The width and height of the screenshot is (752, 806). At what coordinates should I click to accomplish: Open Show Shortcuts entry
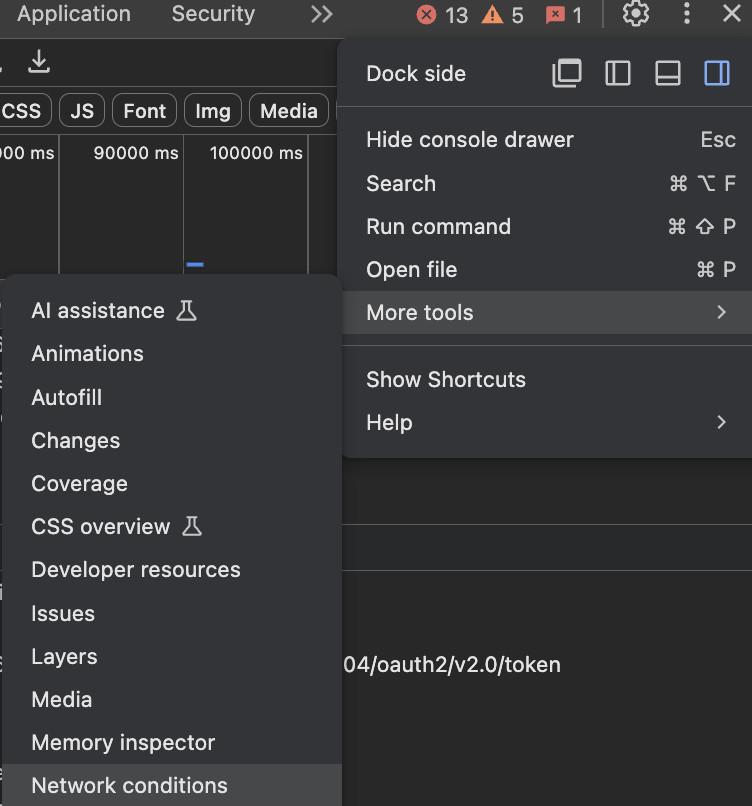click(x=446, y=380)
